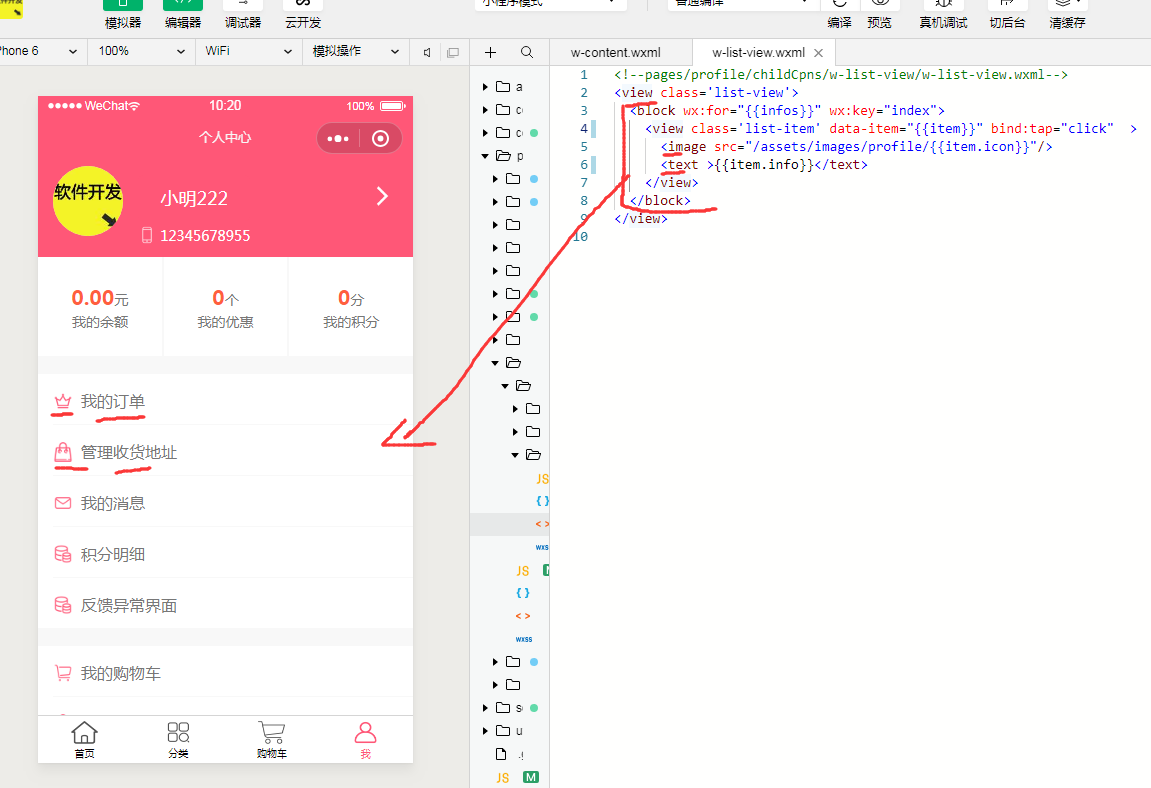Click the plus icon to add file
The width and height of the screenshot is (1151, 788).
tap(490, 52)
